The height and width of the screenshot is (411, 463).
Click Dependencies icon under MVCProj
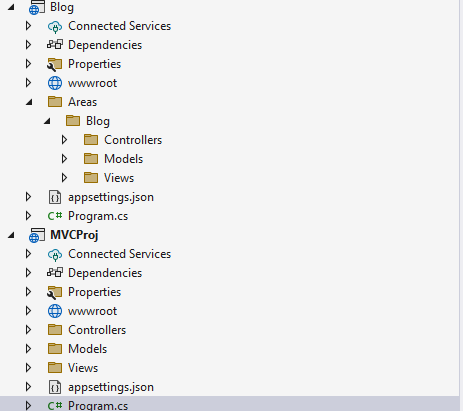point(55,273)
